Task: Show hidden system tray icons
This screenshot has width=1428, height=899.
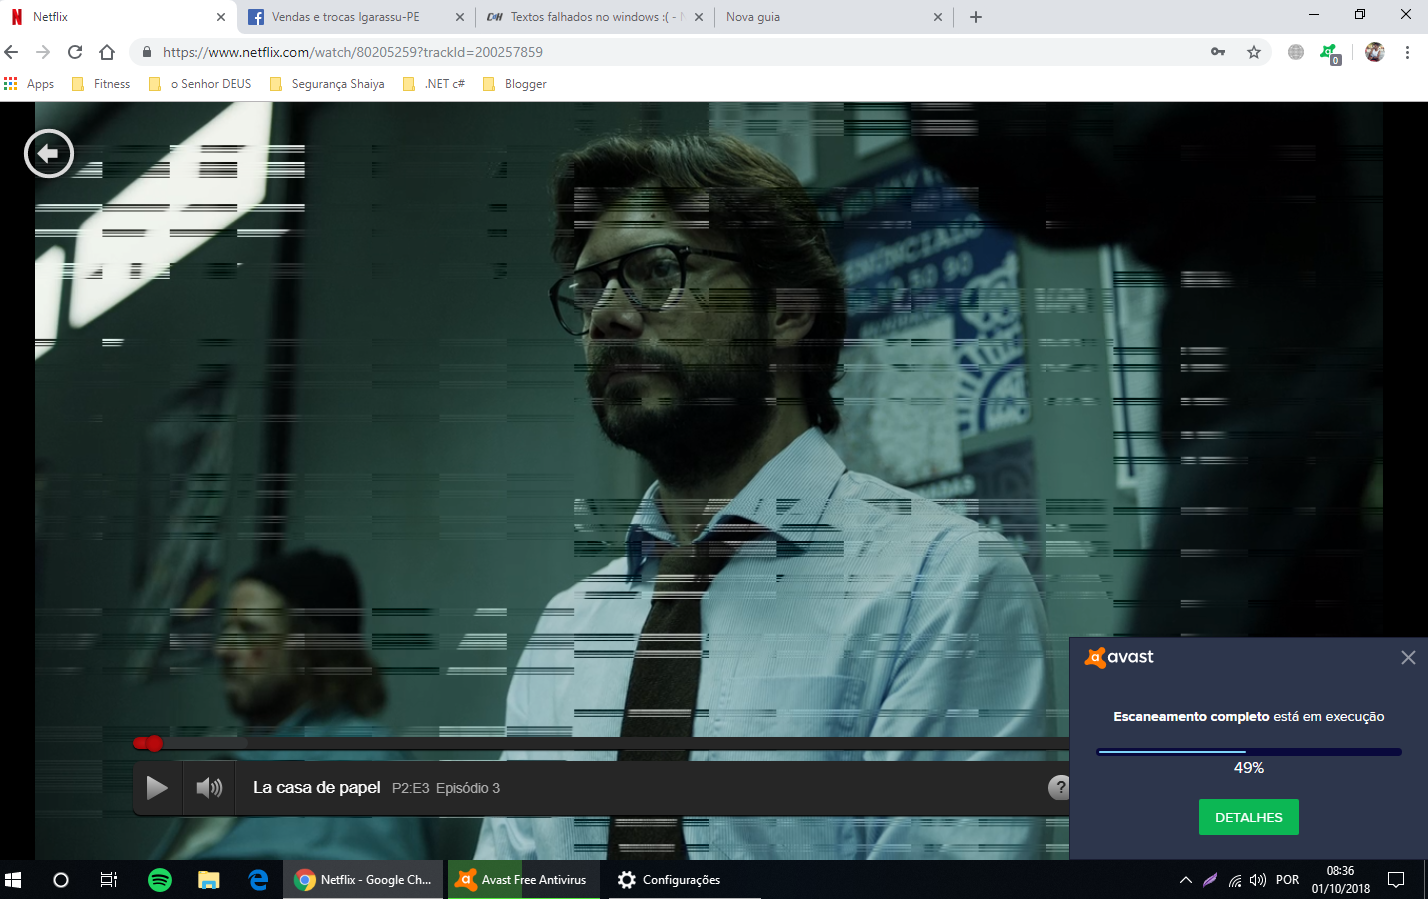Action: pos(1186,880)
